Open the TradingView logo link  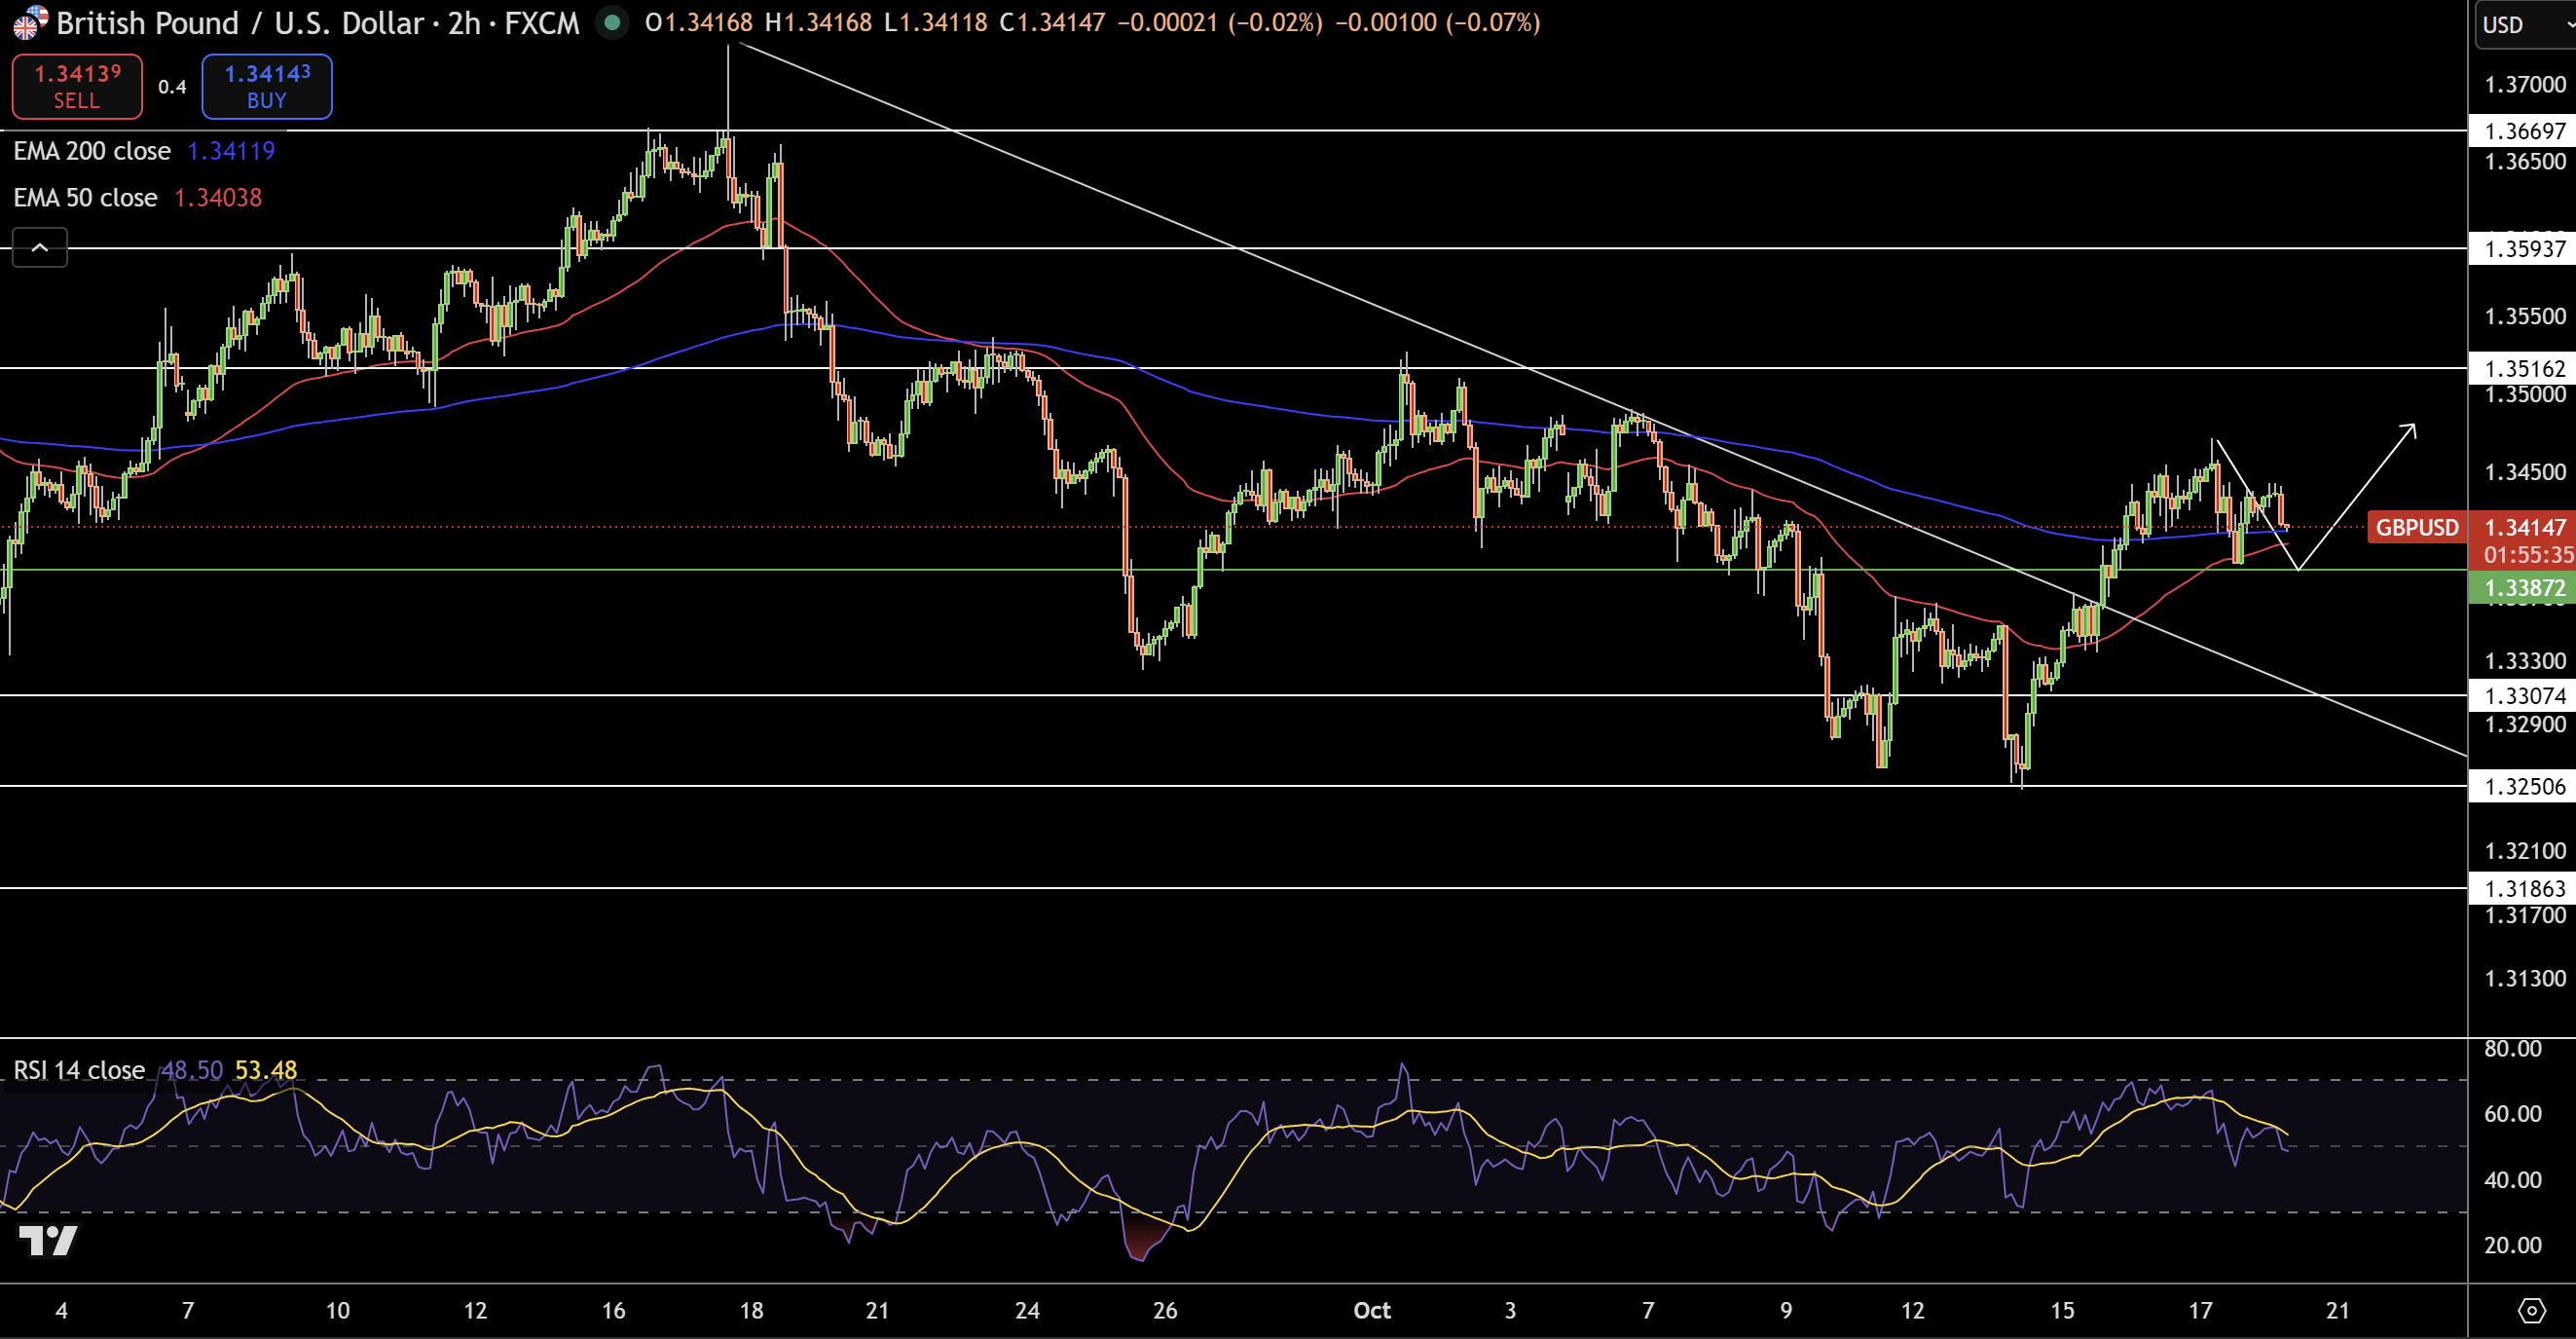(x=48, y=1240)
